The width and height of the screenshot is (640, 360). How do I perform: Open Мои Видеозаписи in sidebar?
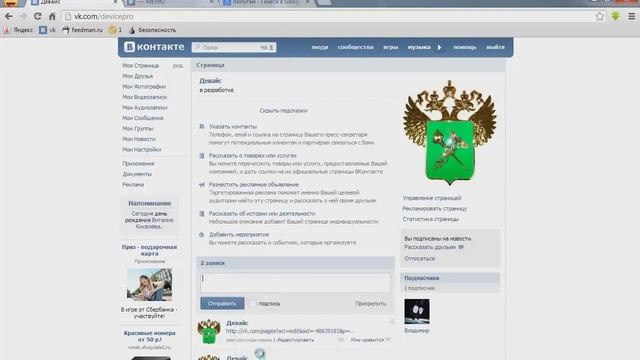tap(144, 97)
